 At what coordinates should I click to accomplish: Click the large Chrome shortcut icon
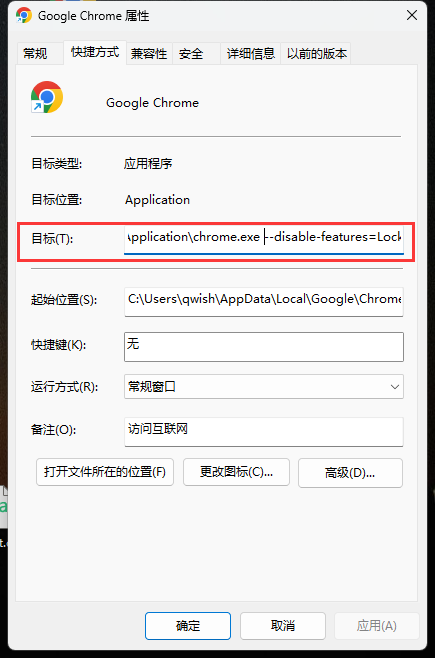47,97
